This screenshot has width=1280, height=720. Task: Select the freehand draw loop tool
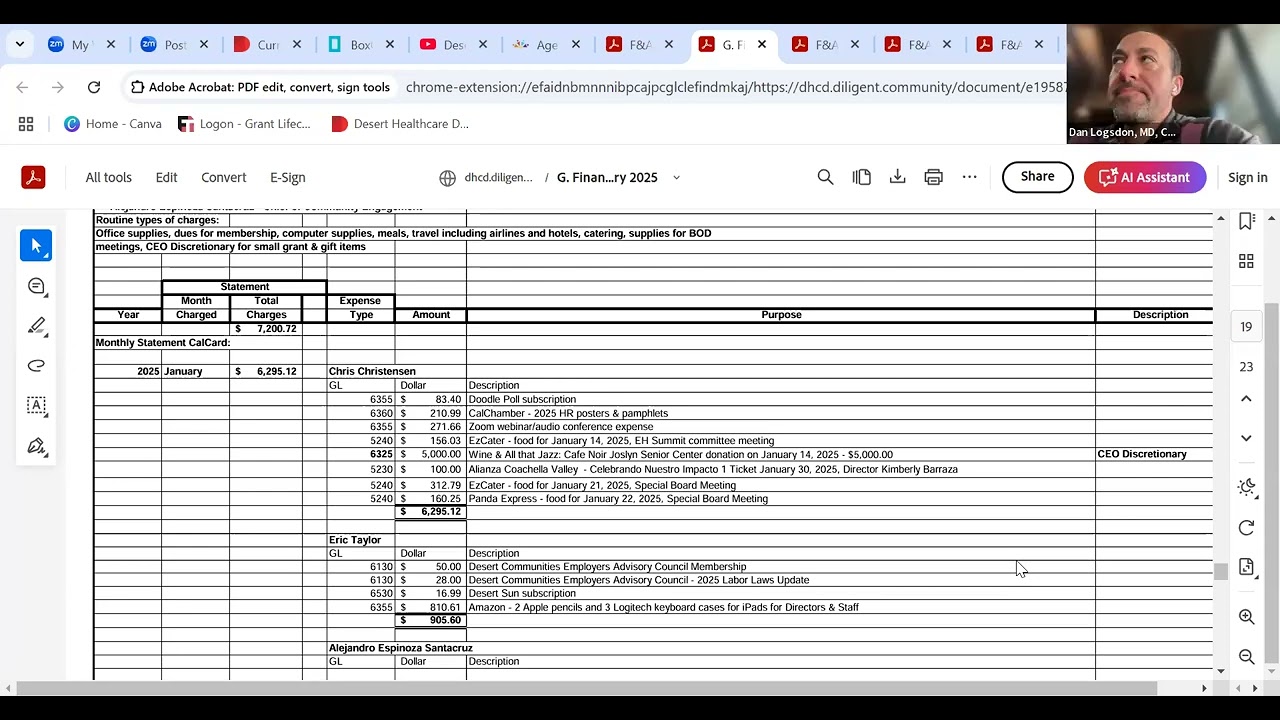(36, 366)
